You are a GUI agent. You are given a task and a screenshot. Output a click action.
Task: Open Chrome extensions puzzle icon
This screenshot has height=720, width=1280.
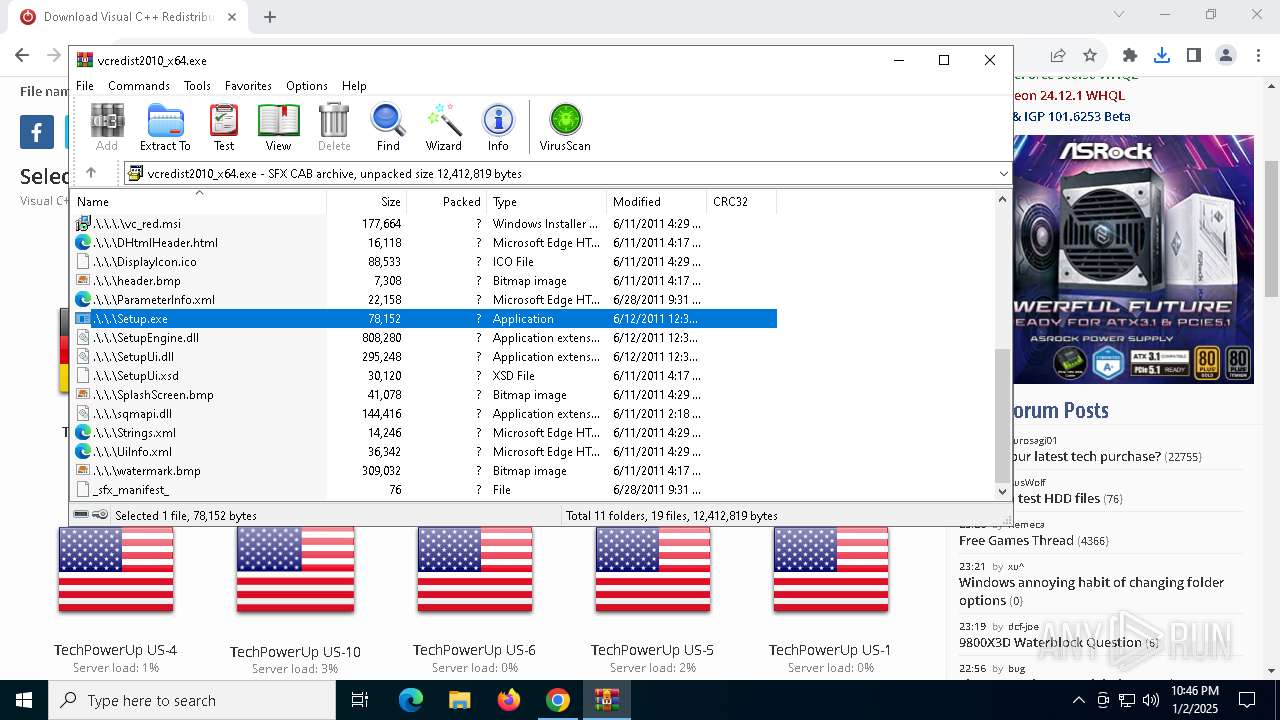point(1130,56)
